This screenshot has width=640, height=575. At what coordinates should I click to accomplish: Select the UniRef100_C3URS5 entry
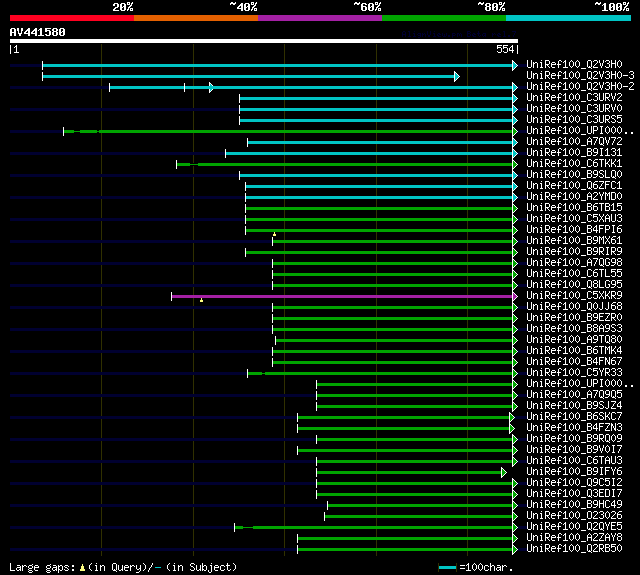click(574, 120)
